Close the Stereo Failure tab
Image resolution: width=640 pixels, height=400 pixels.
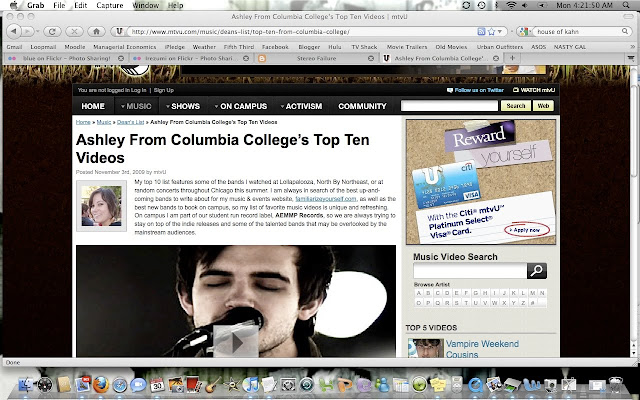click(x=371, y=58)
